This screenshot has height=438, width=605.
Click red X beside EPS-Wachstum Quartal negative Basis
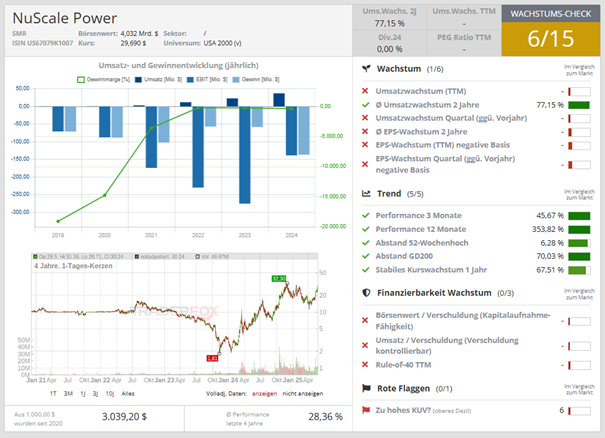(365, 164)
